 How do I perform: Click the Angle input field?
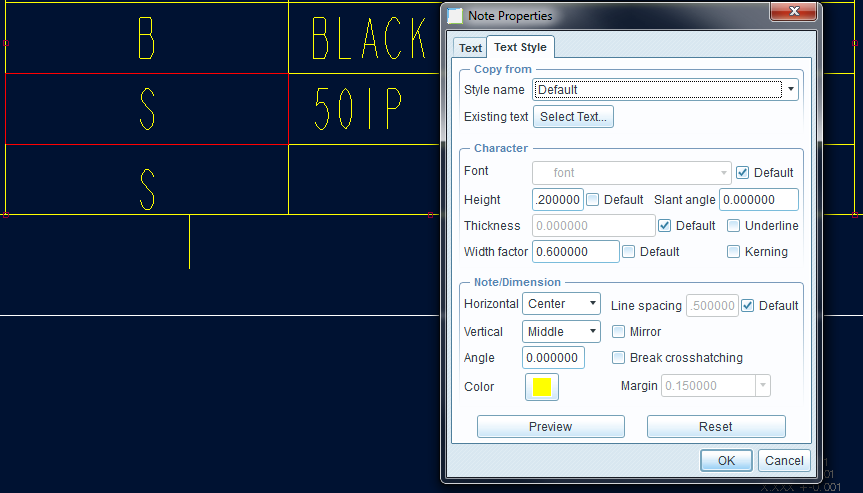point(553,358)
